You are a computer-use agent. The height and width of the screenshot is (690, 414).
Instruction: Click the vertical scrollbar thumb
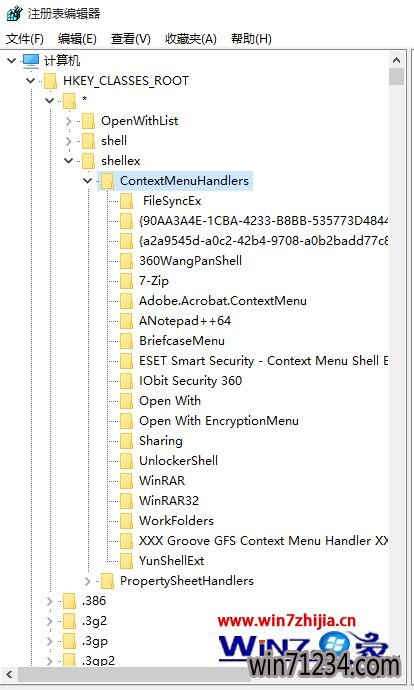(396, 77)
